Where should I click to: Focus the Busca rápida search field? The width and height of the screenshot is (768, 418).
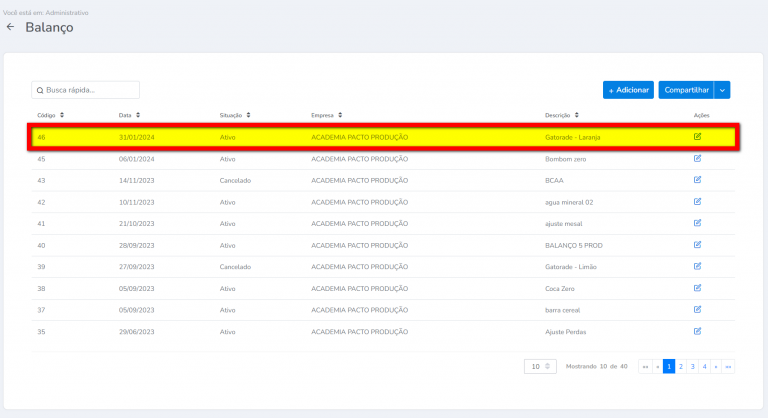click(90, 90)
